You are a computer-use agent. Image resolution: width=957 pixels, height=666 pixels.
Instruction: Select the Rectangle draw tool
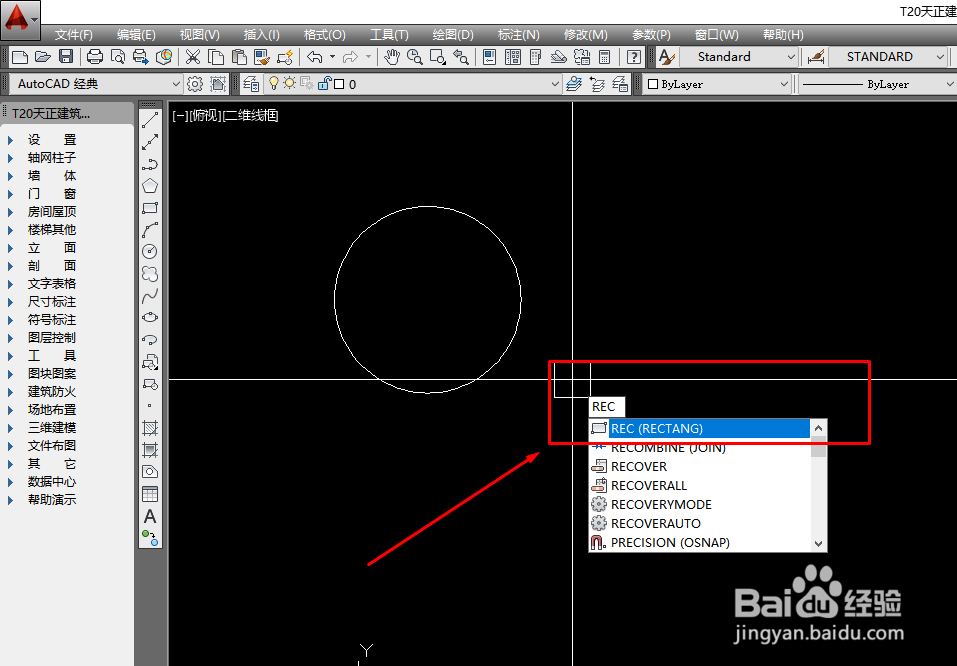(x=150, y=208)
